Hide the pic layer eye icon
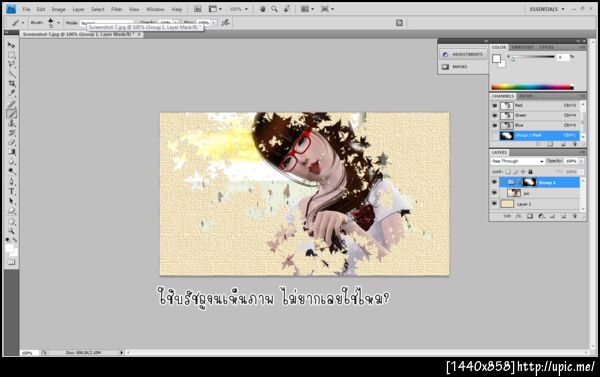The width and height of the screenshot is (600, 377). pos(494,193)
